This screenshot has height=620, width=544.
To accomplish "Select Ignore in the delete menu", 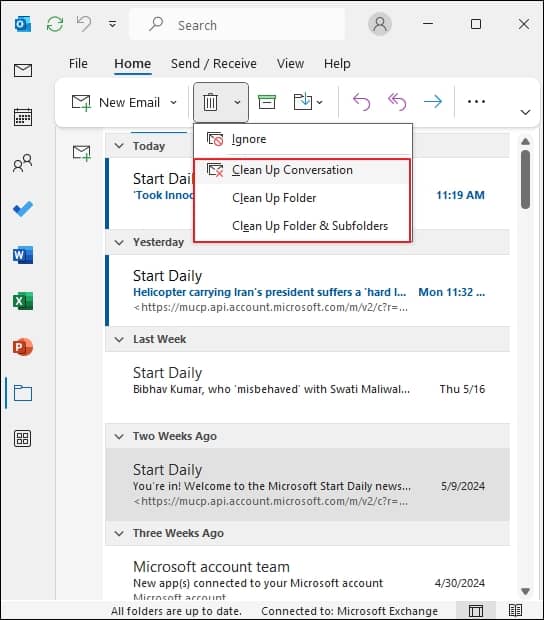I will point(303,139).
